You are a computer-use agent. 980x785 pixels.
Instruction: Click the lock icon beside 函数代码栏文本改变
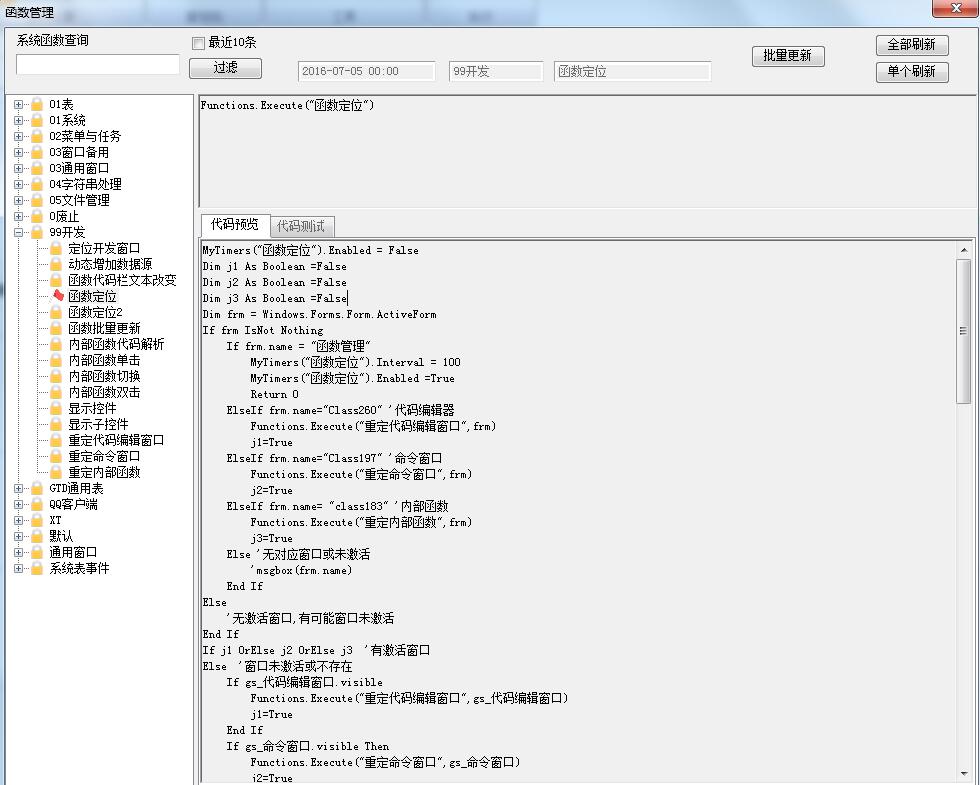57,280
